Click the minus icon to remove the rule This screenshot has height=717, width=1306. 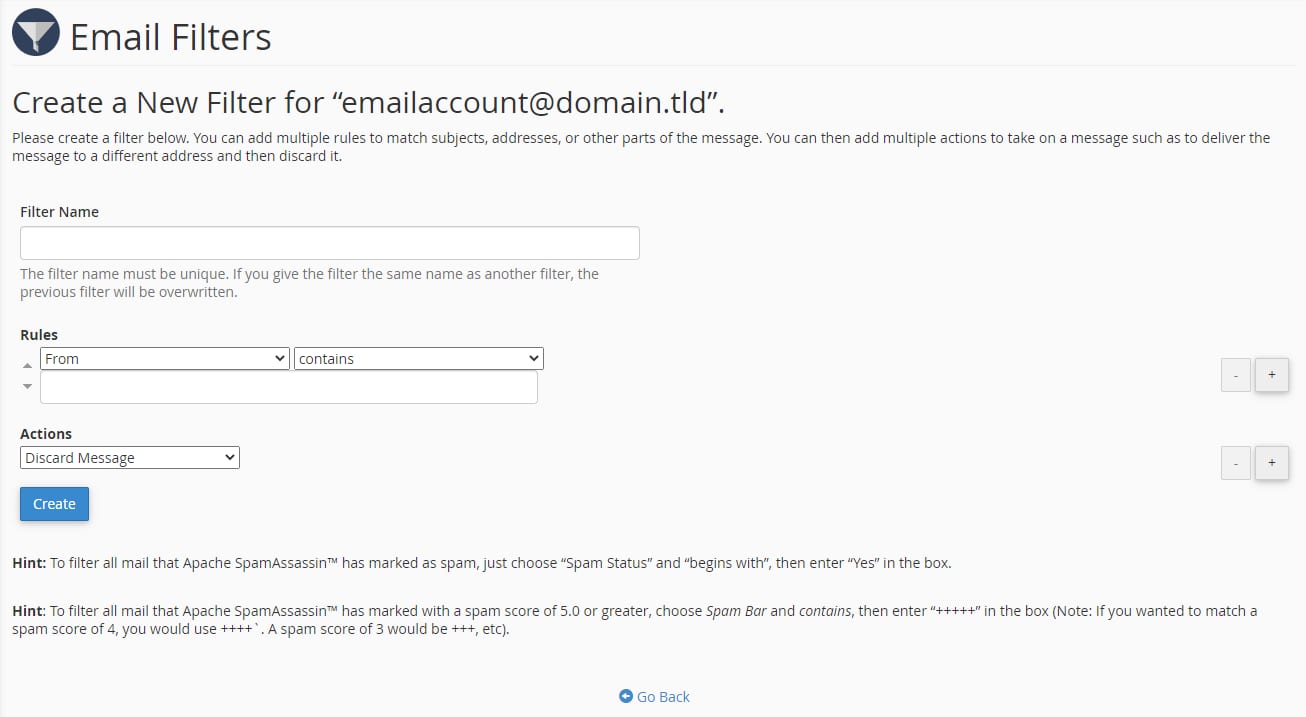[1235, 374]
